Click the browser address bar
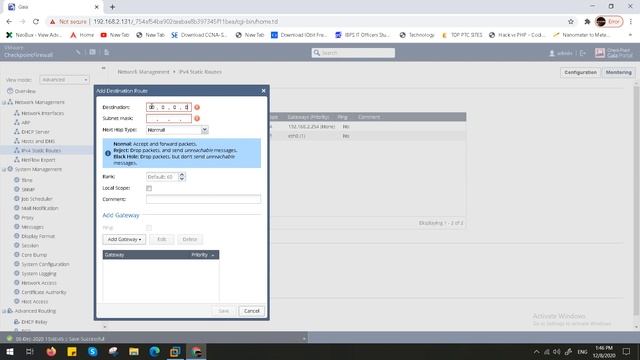 306,22
